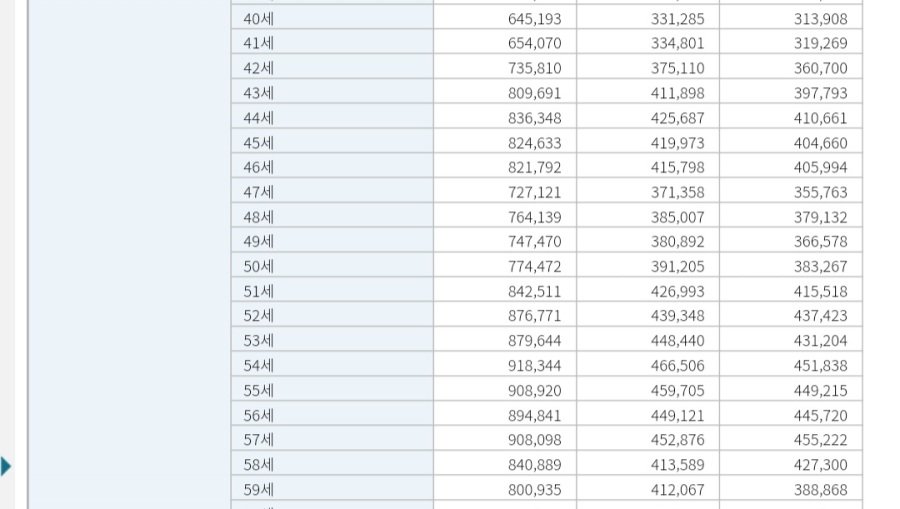
Task: Select the cell with value 836,348
Action: pos(534,118)
